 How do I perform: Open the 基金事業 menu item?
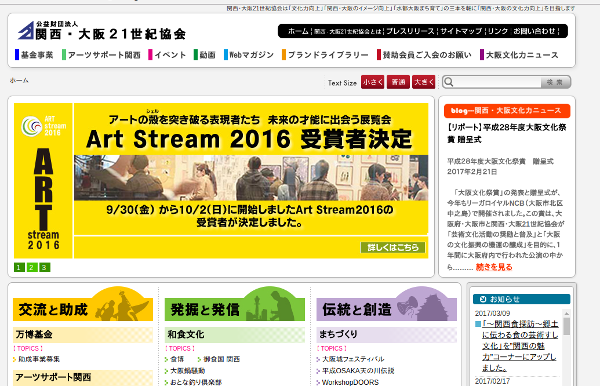[34, 55]
